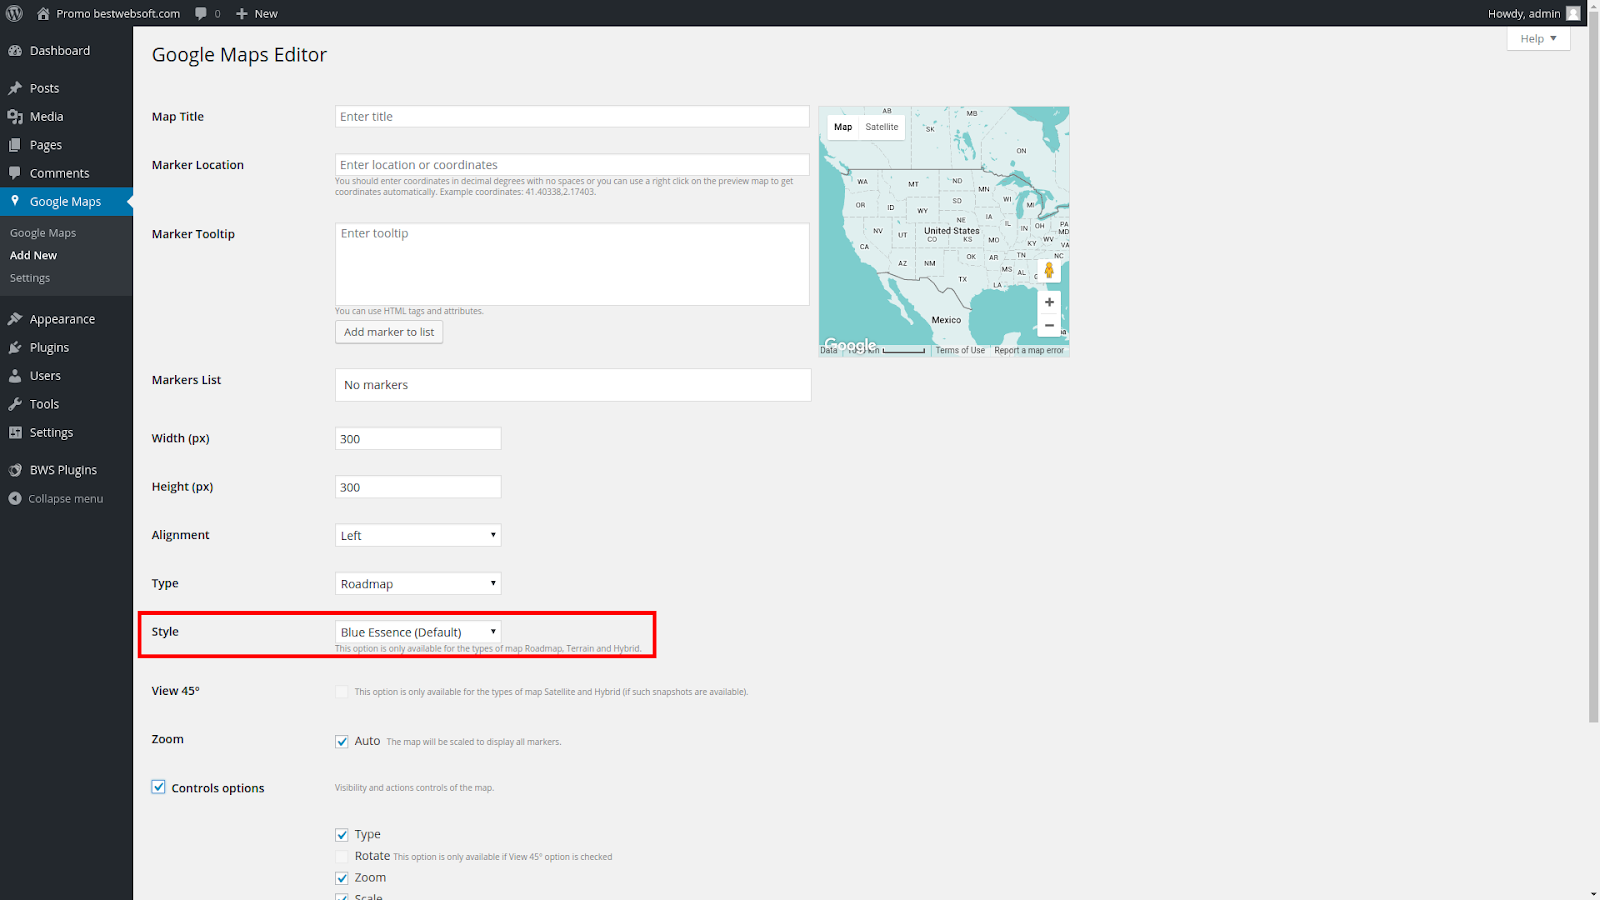This screenshot has height=900, width=1600.
Task: Click the Height (px) field
Action: (418, 487)
